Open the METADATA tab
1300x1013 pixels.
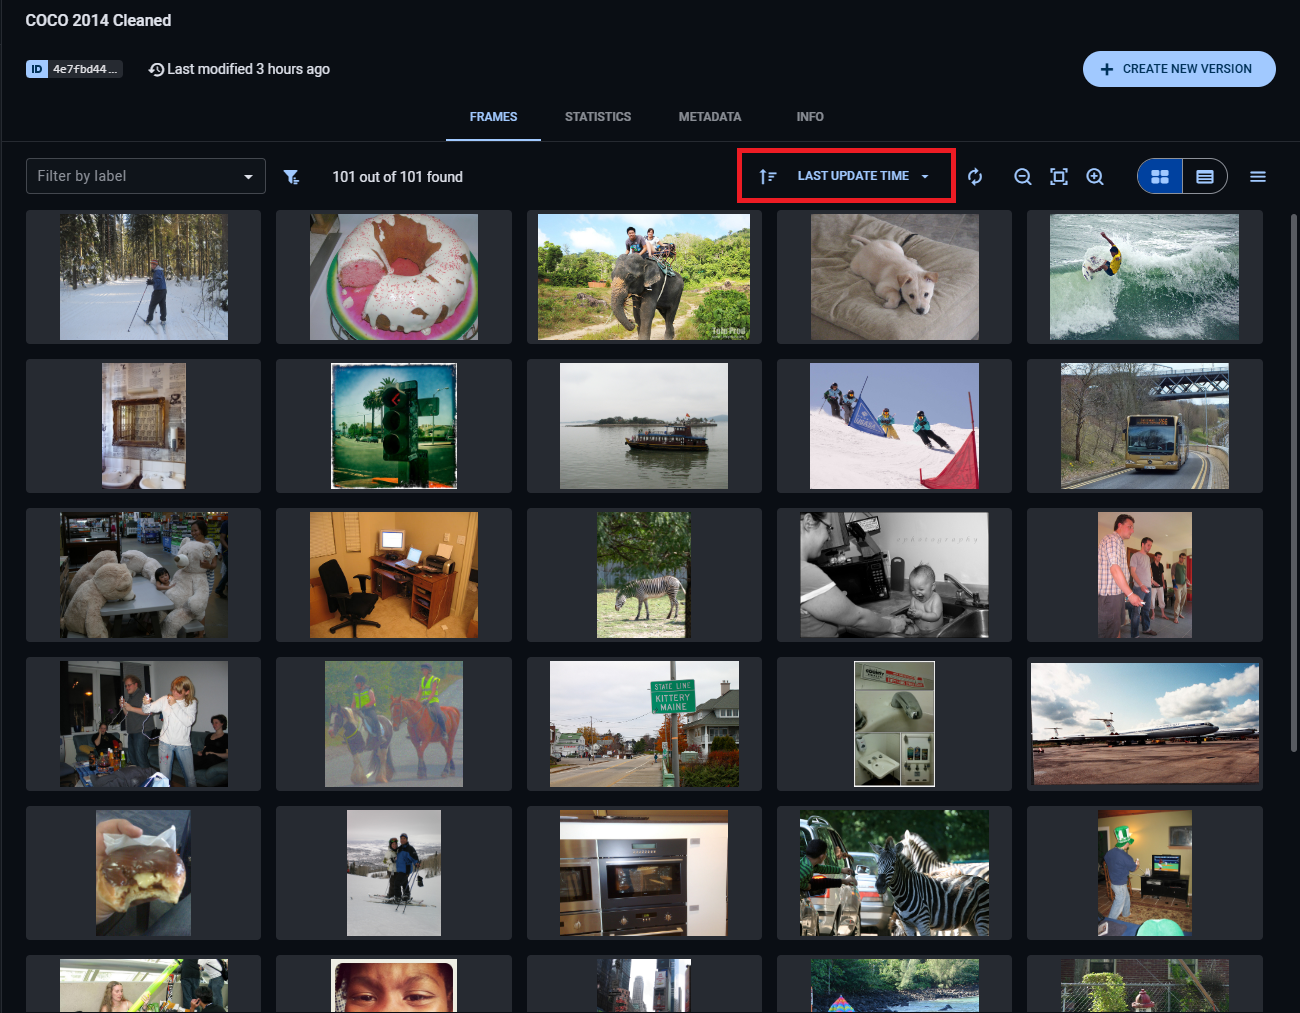click(710, 117)
